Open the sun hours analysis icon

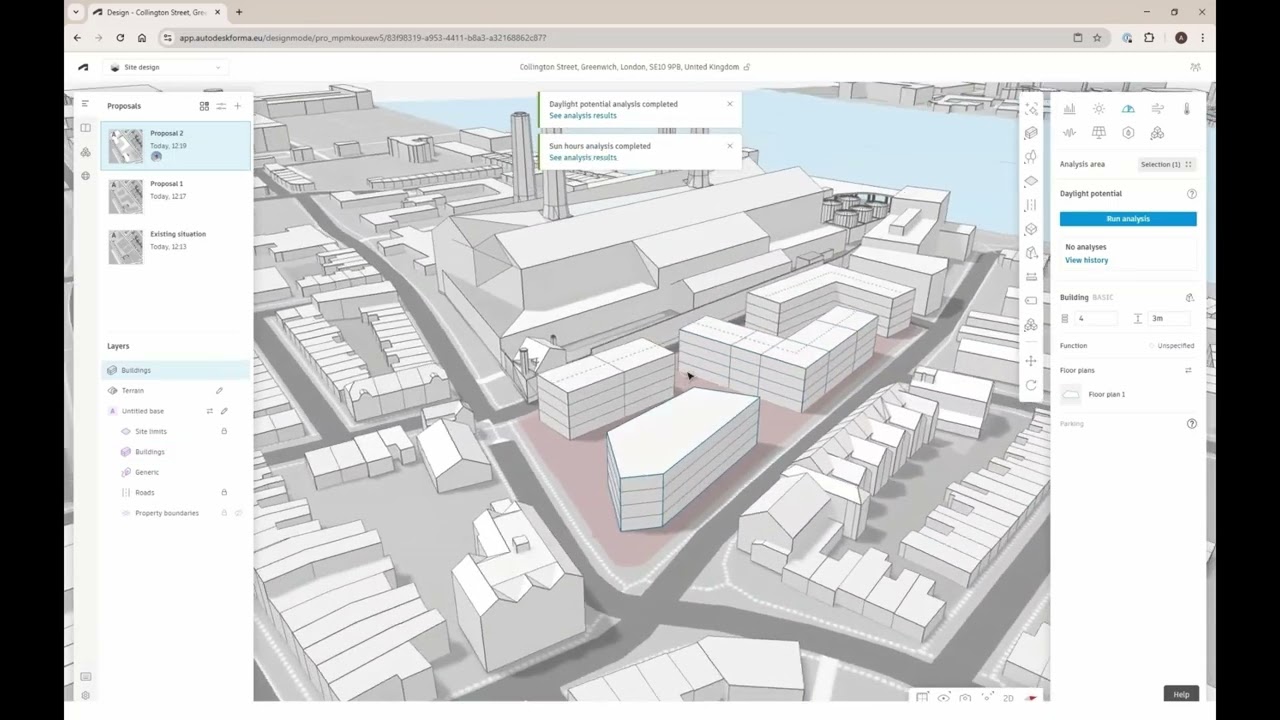tap(1099, 108)
